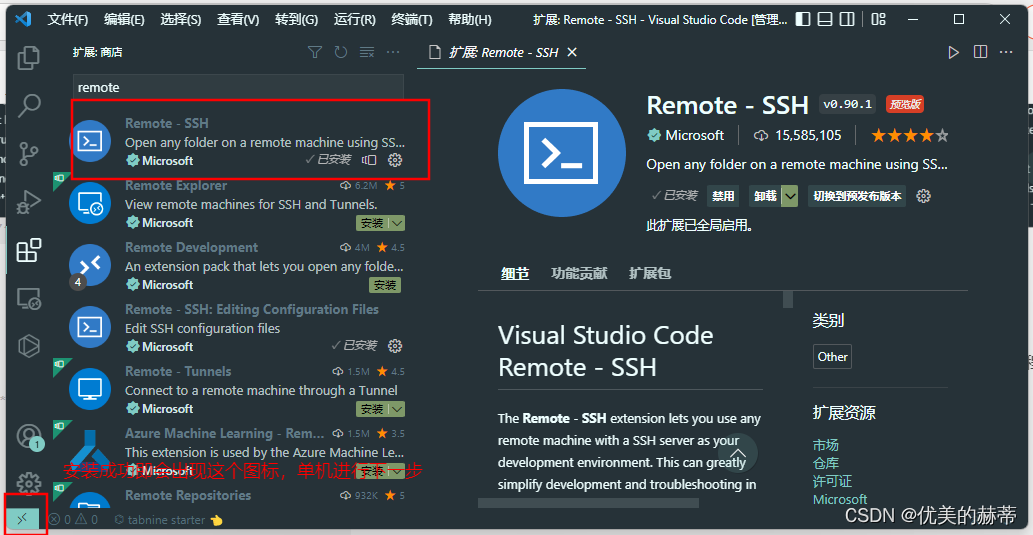Open the Explorer view in activity bar
Image resolution: width=1033 pixels, height=535 pixels.
click(x=28, y=58)
